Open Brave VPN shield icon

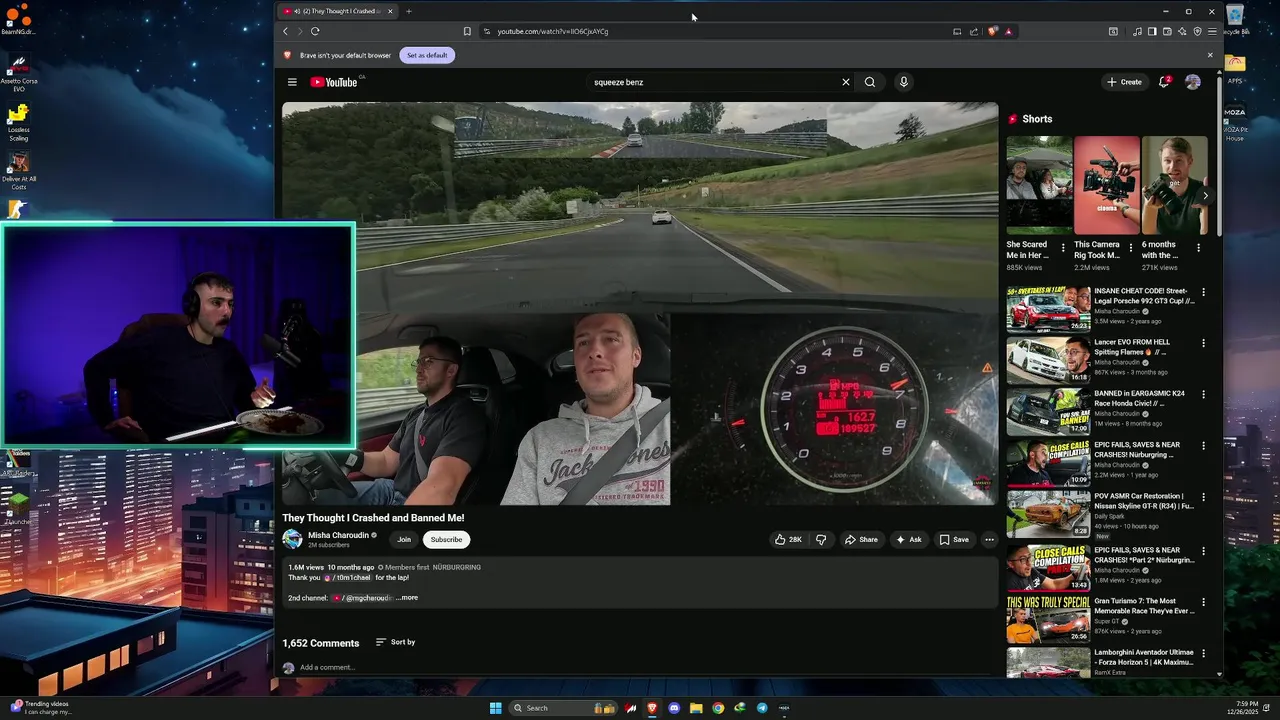coord(1197,31)
